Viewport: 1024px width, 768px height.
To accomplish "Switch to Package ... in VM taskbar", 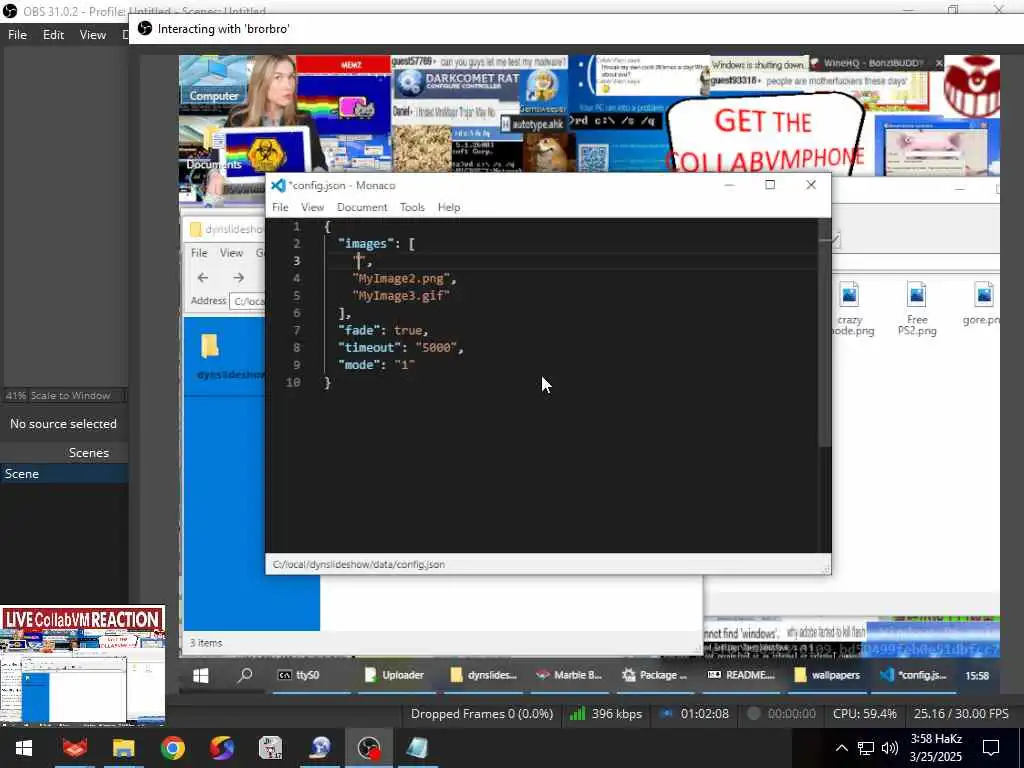I will click(655, 675).
